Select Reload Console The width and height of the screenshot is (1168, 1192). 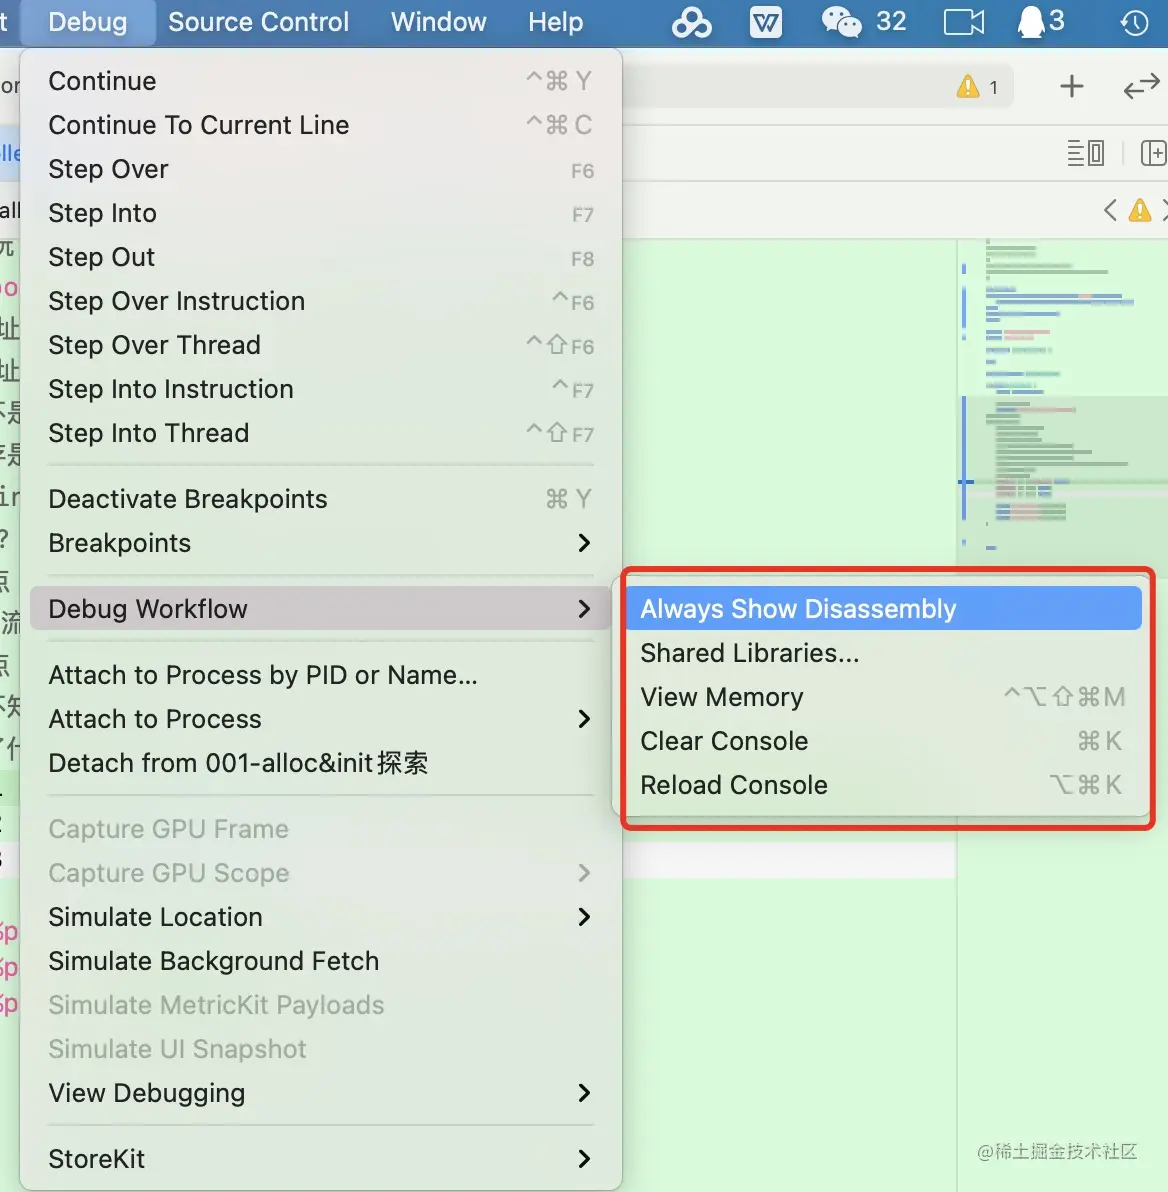[884, 785]
